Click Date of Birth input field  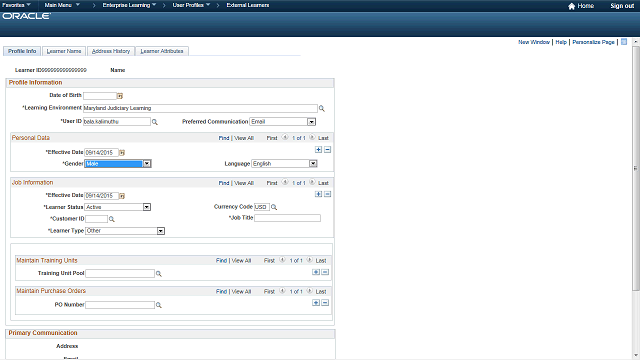[x=100, y=96]
